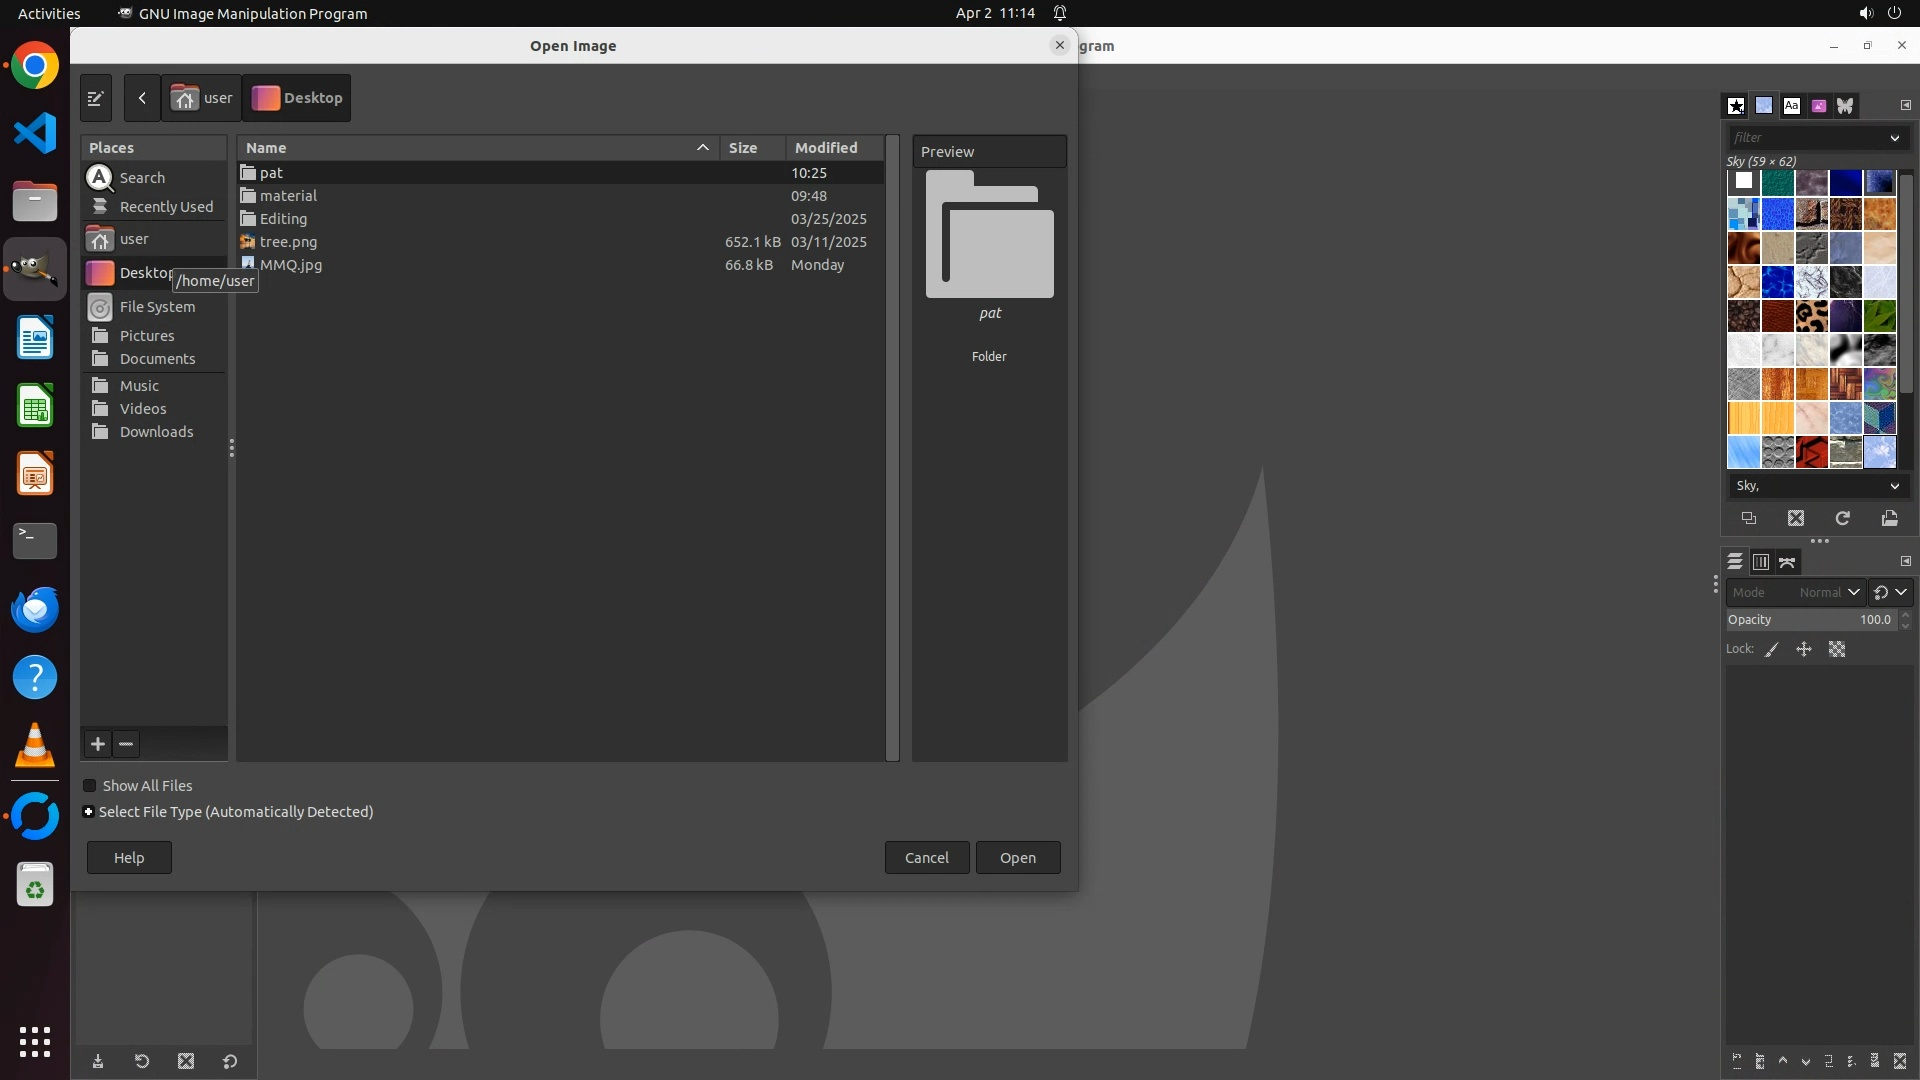Click the type-a-file-name pencil icon
The height and width of the screenshot is (1080, 1920).
click(96, 98)
